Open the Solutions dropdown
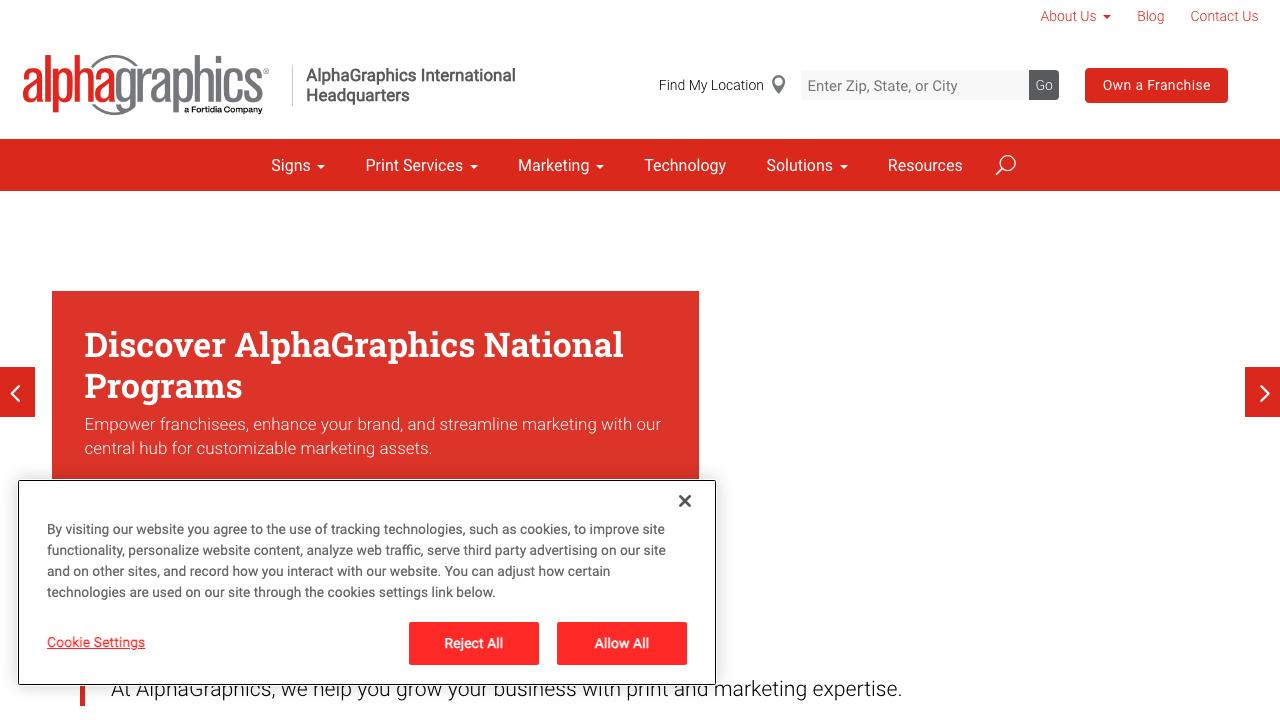 coord(806,165)
